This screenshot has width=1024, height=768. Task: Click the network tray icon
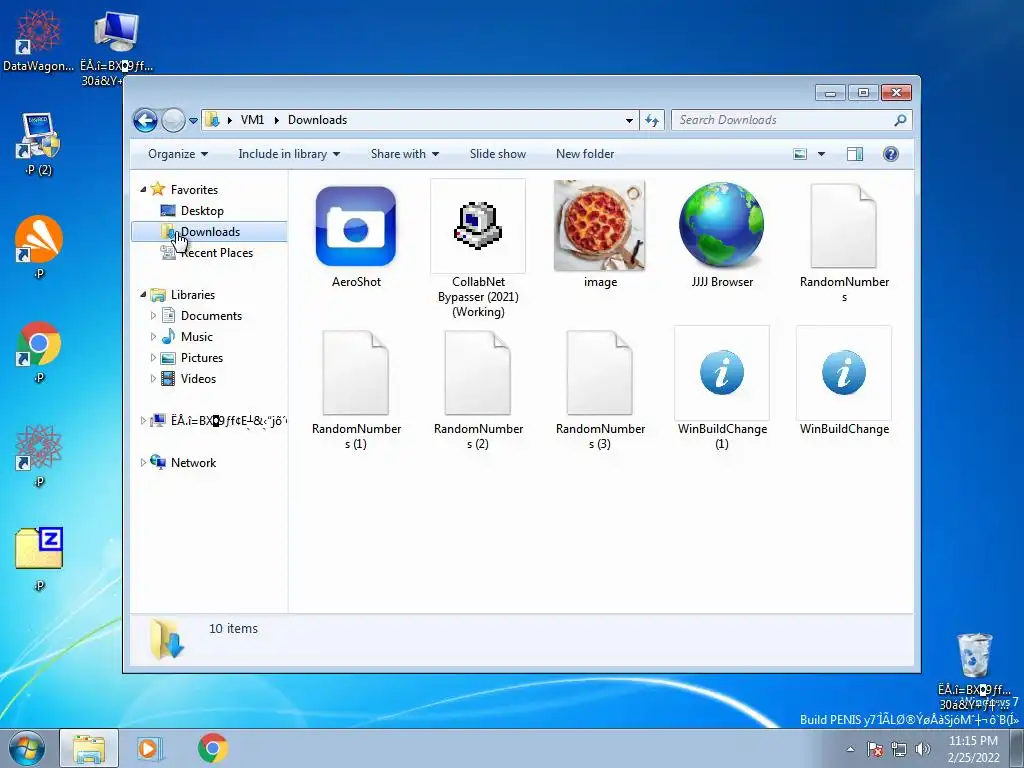point(899,749)
